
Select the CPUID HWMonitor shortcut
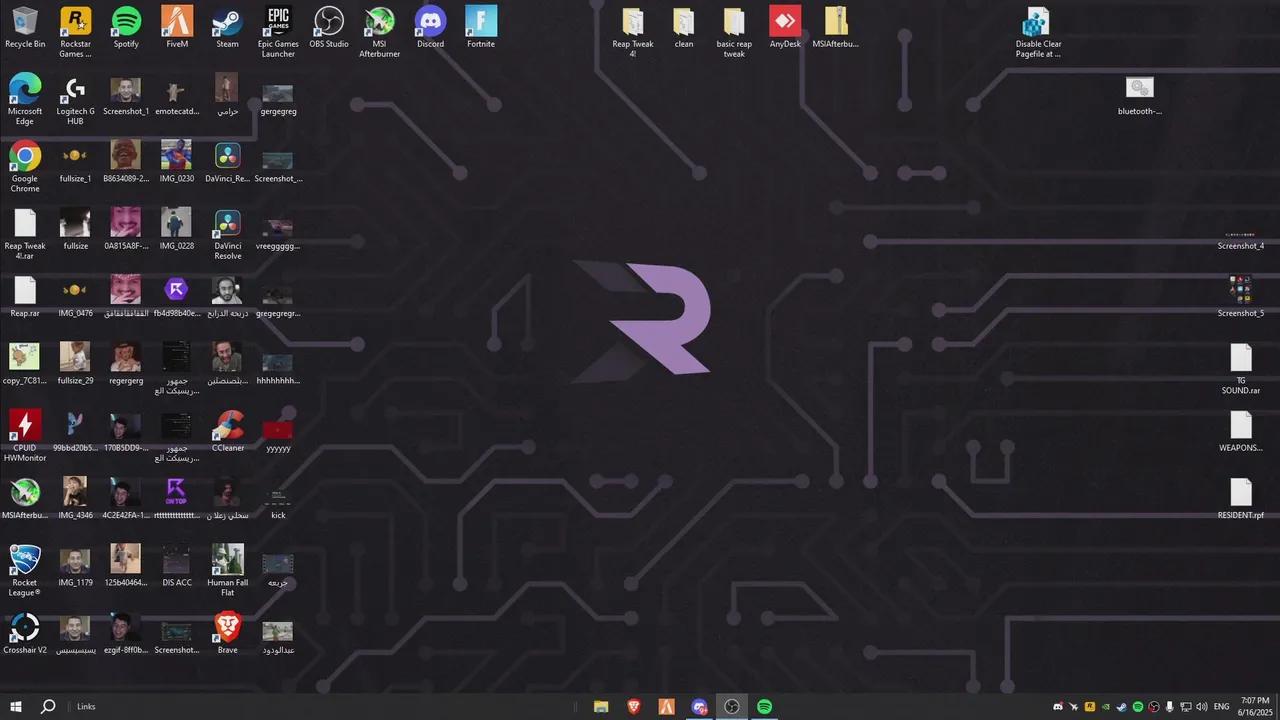coord(25,436)
